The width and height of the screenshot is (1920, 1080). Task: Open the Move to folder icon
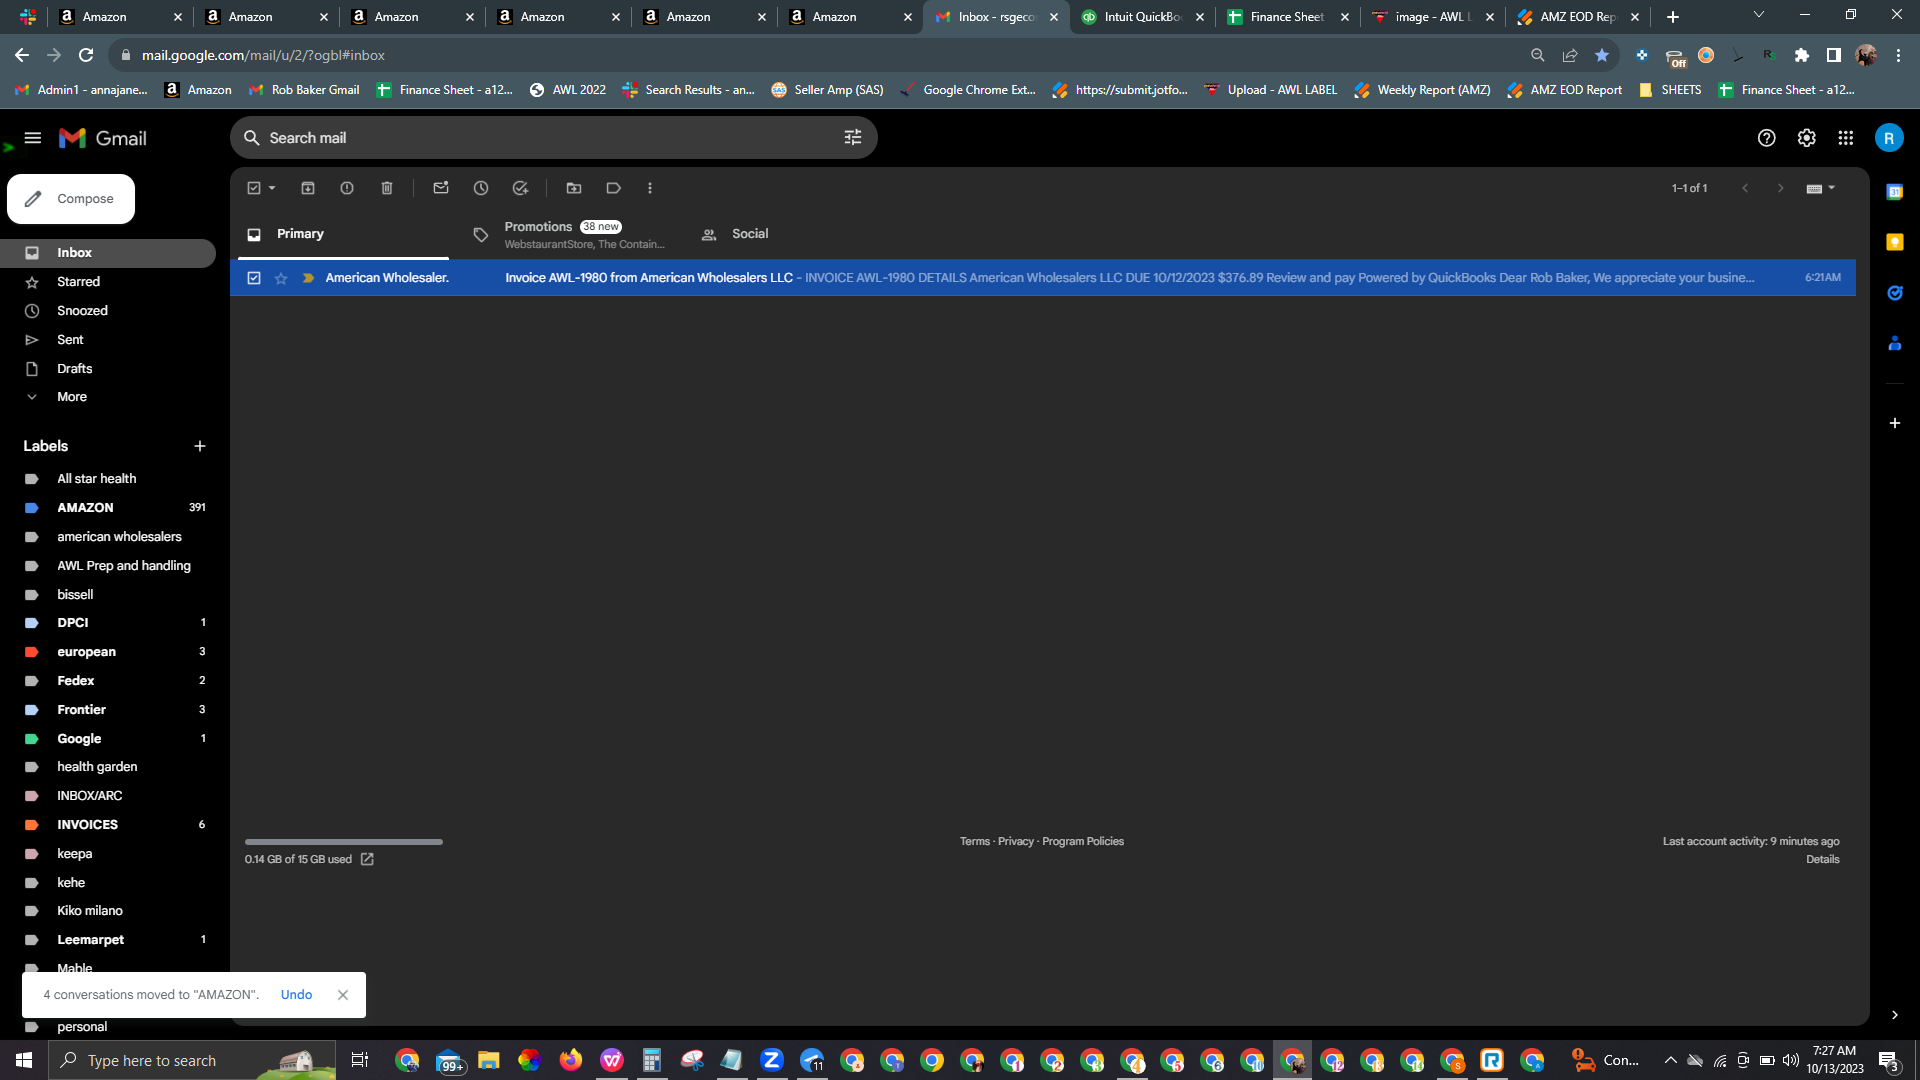[574, 188]
